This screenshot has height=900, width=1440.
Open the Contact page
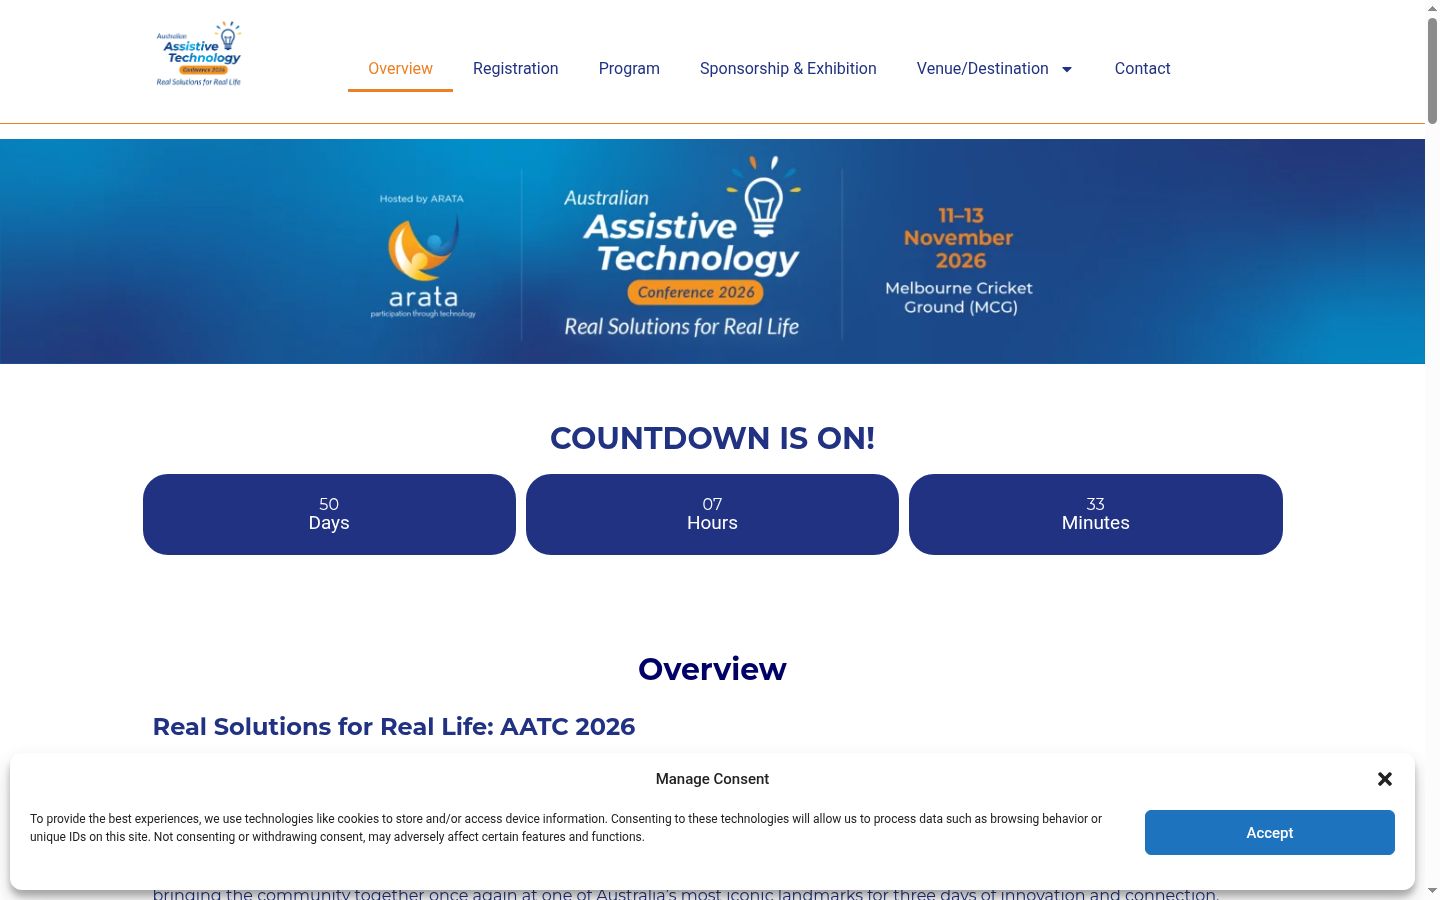1142,68
